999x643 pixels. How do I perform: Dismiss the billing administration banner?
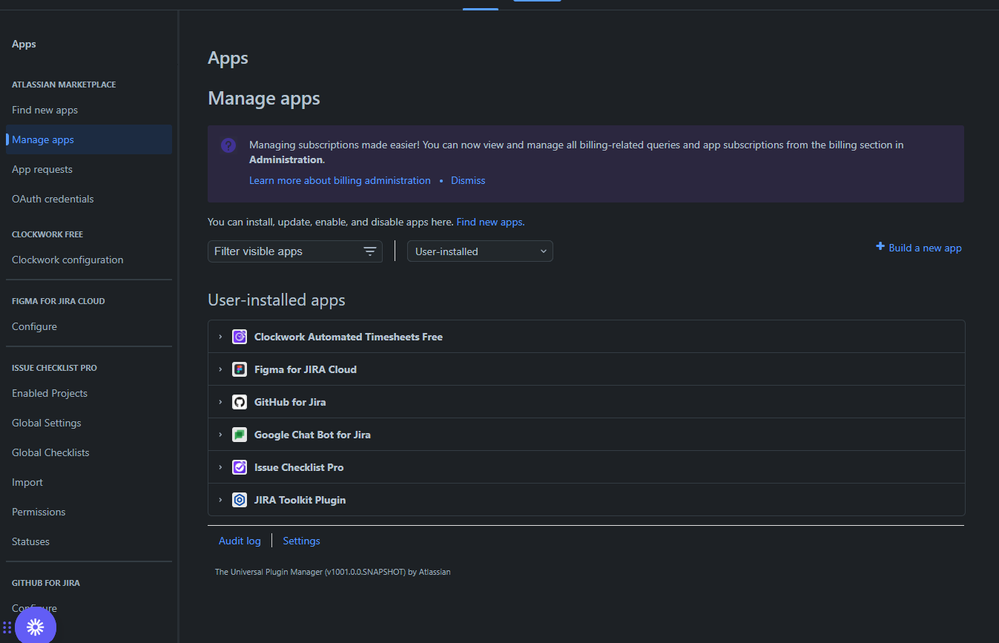467,180
